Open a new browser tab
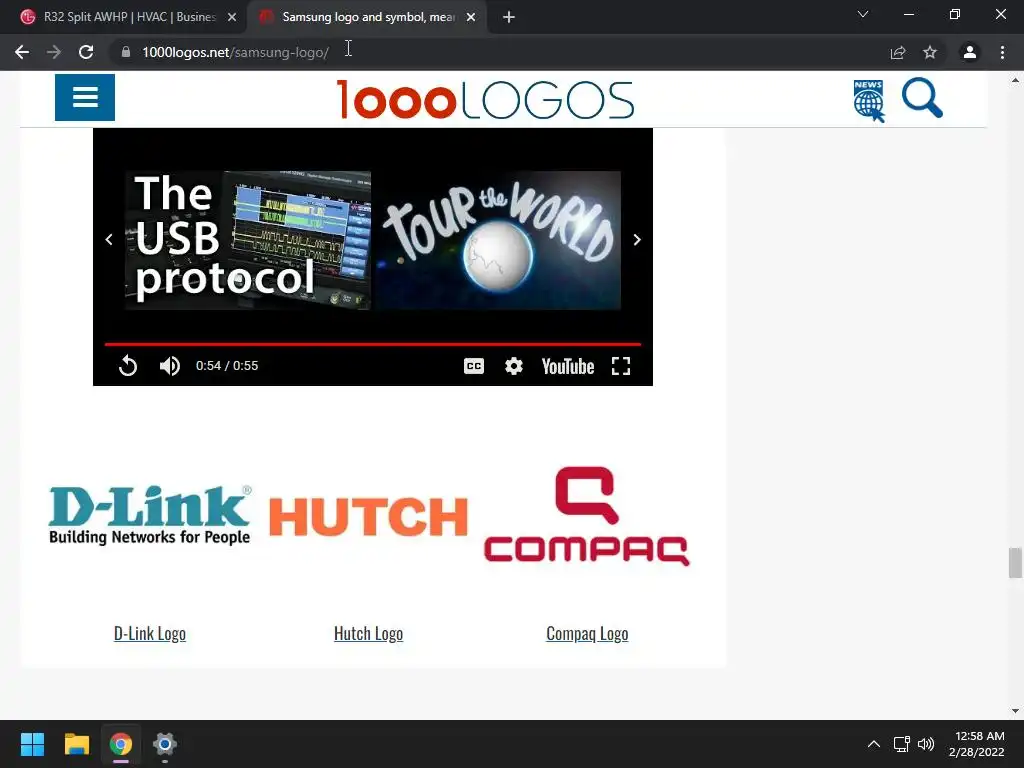Screen dimensions: 1024x768 coord(509,18)
